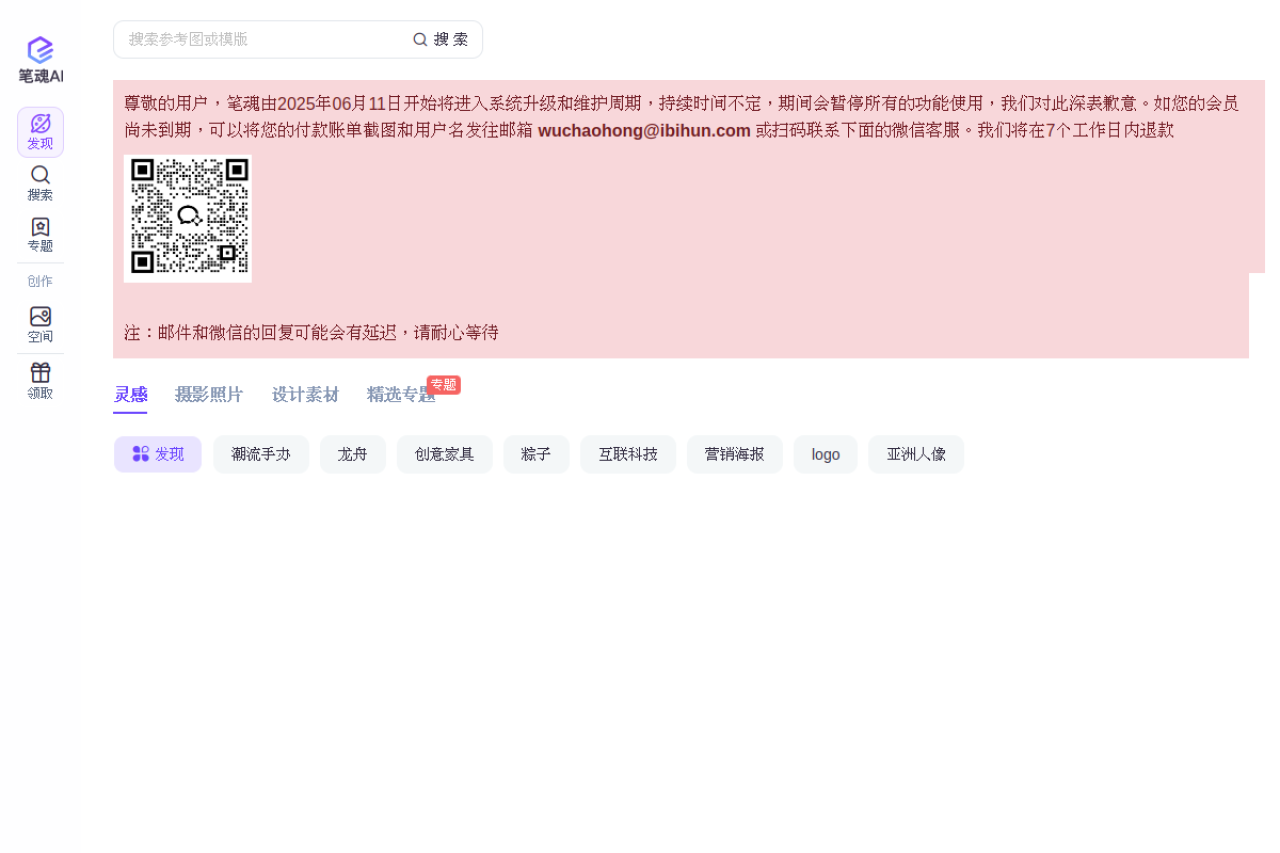Click the WeChat customer service QR code
The image size is (1280, 853).
pyautogui.click(x=188, y=218)
